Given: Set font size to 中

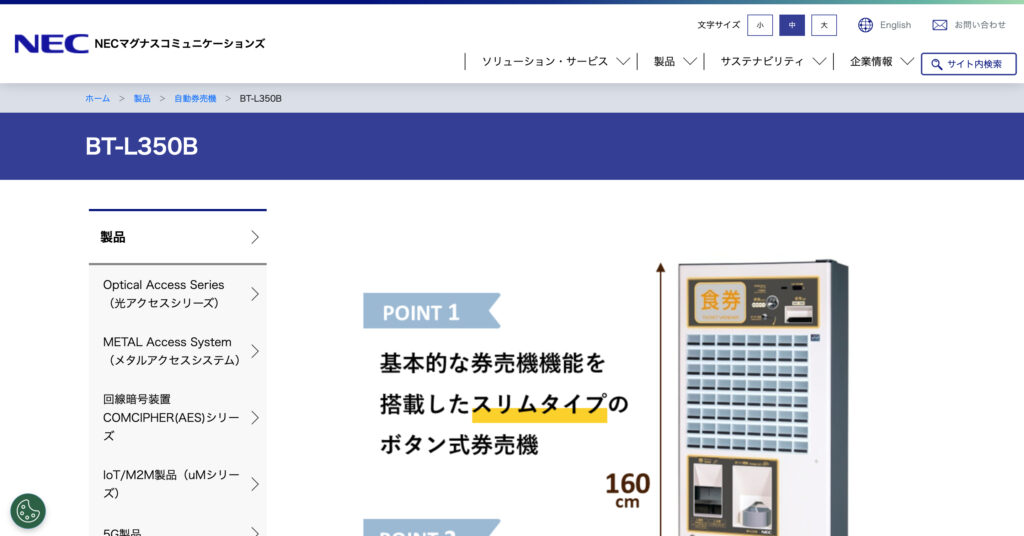Looking at the screenshot, I should 792,25.
